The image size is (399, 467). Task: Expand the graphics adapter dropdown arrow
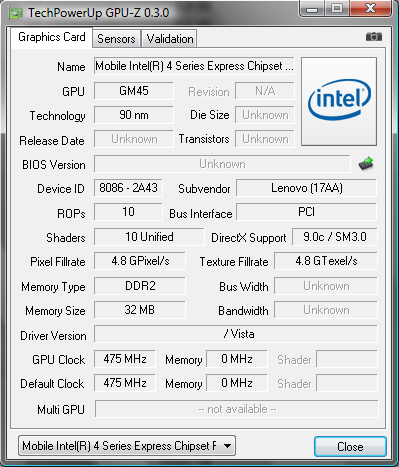click(x=227, y=446)
